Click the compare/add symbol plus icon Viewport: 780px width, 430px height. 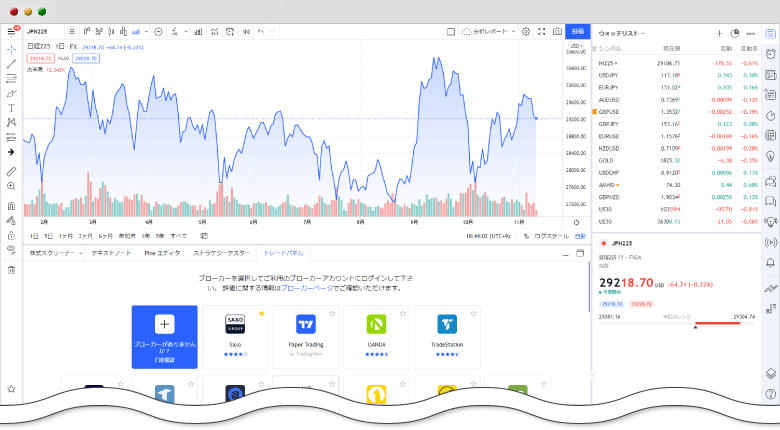pos(158,31)
